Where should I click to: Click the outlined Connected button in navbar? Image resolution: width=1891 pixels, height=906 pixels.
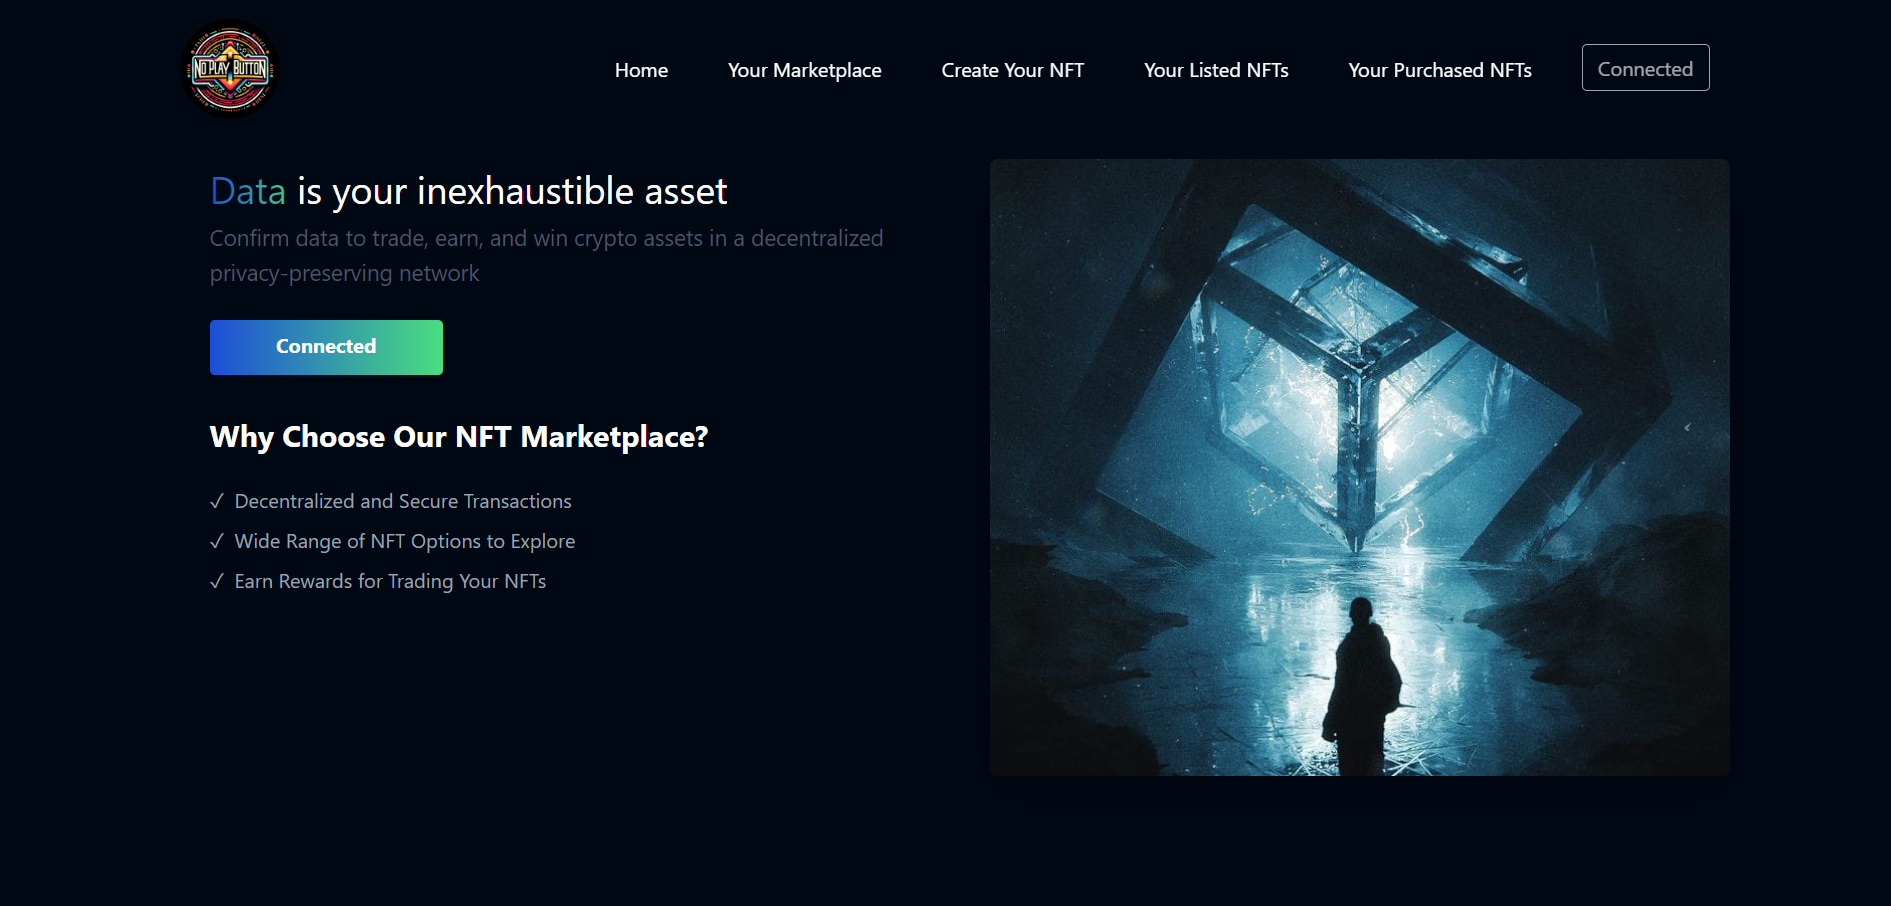pos(1645,68)
